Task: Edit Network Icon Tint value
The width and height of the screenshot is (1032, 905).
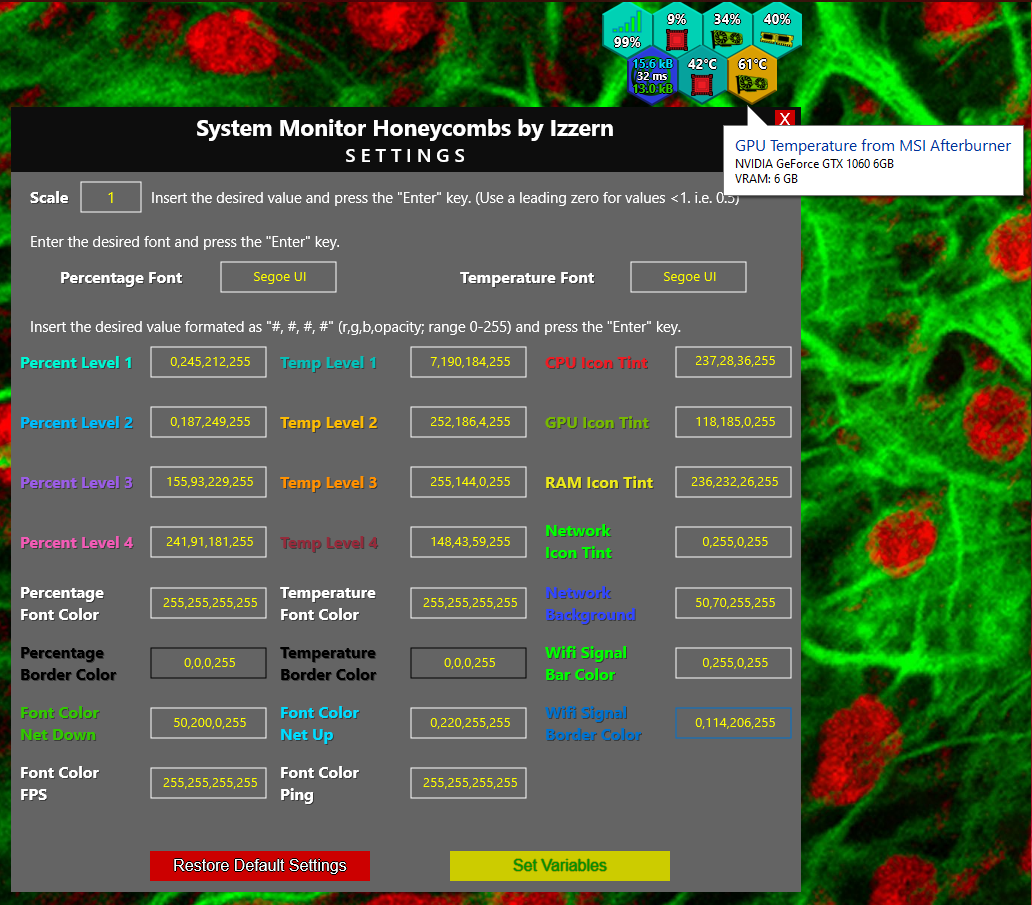Action: tap(733, 542)
